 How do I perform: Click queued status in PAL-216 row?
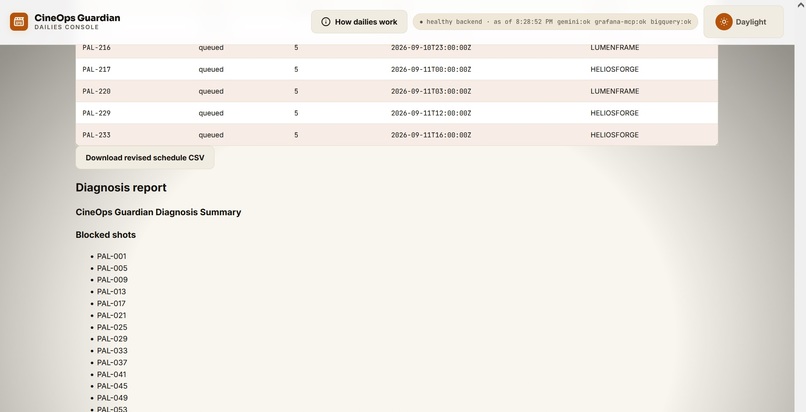click(x=211, y=48)
